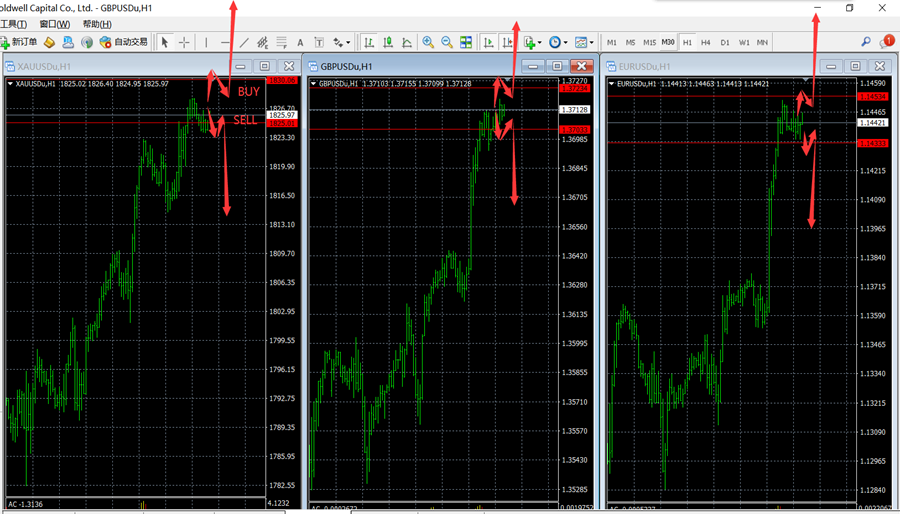
Task: Toggle Auto Trading (自动交易) button
Action: pyautogui.click(x=124, y=42)
